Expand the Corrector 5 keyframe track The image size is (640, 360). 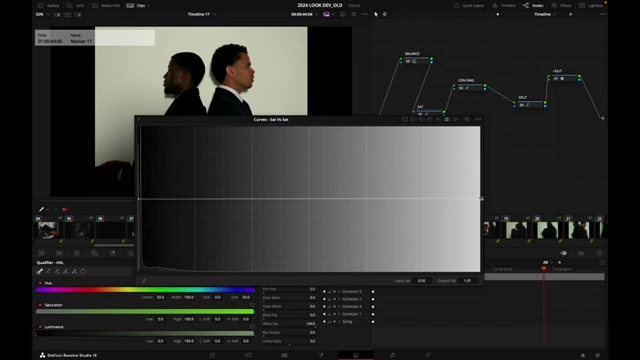point(339,291)
